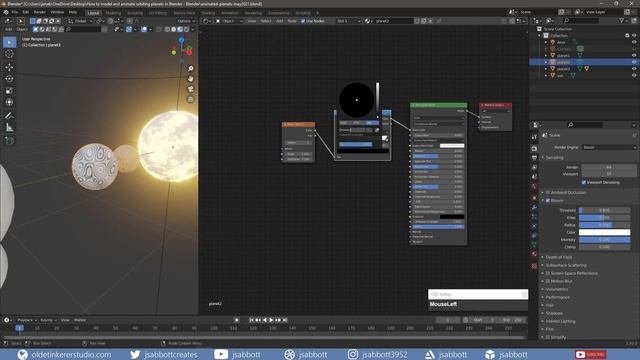The image size is (640, 360).
Task: Open the Render Engine dropdown
Action: coord(609,147)
